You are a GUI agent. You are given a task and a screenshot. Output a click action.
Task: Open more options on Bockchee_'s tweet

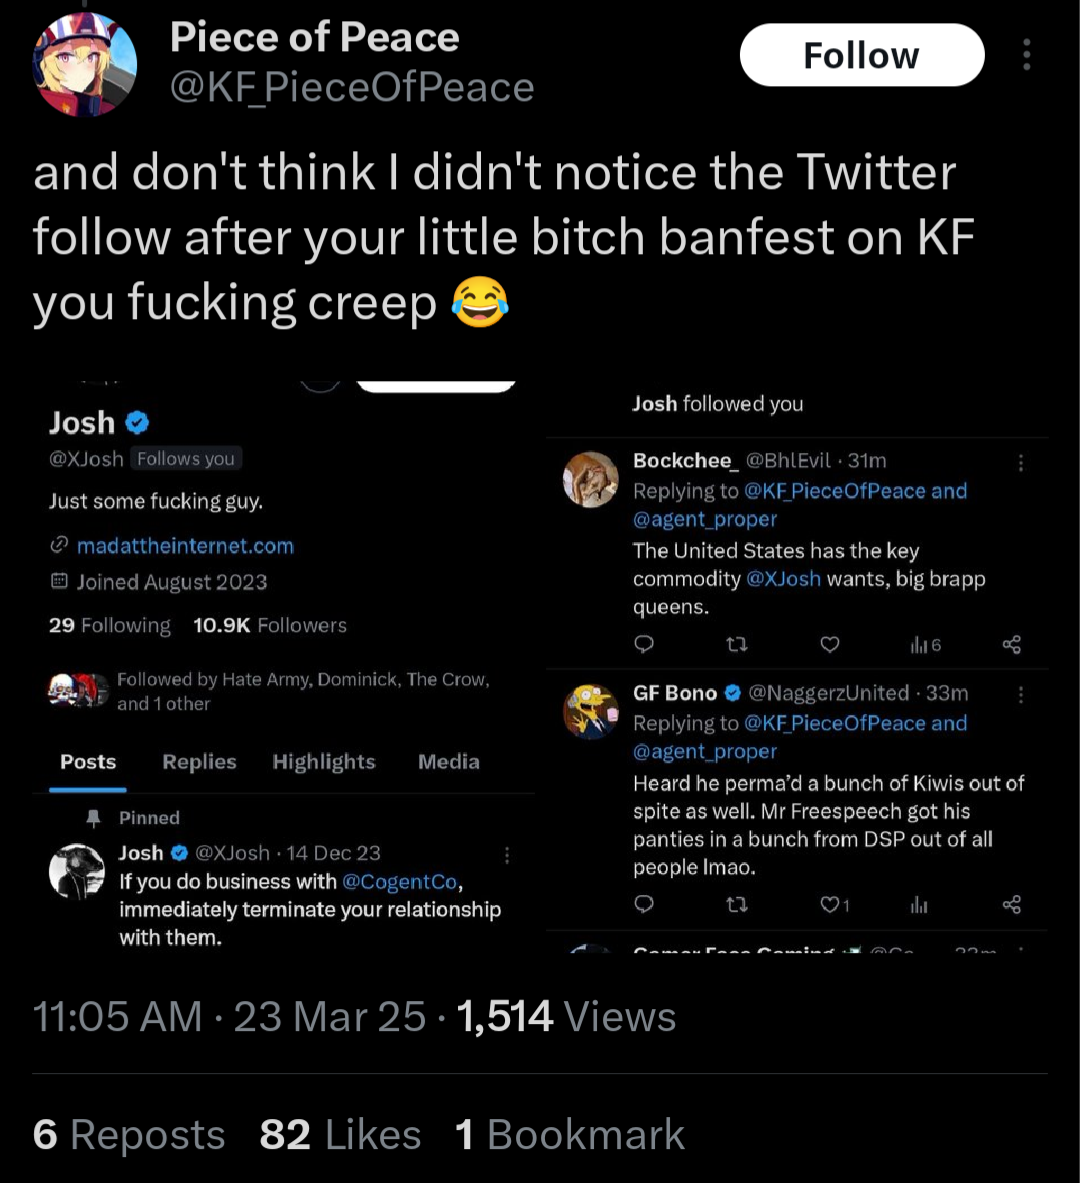coord(1020,462)
